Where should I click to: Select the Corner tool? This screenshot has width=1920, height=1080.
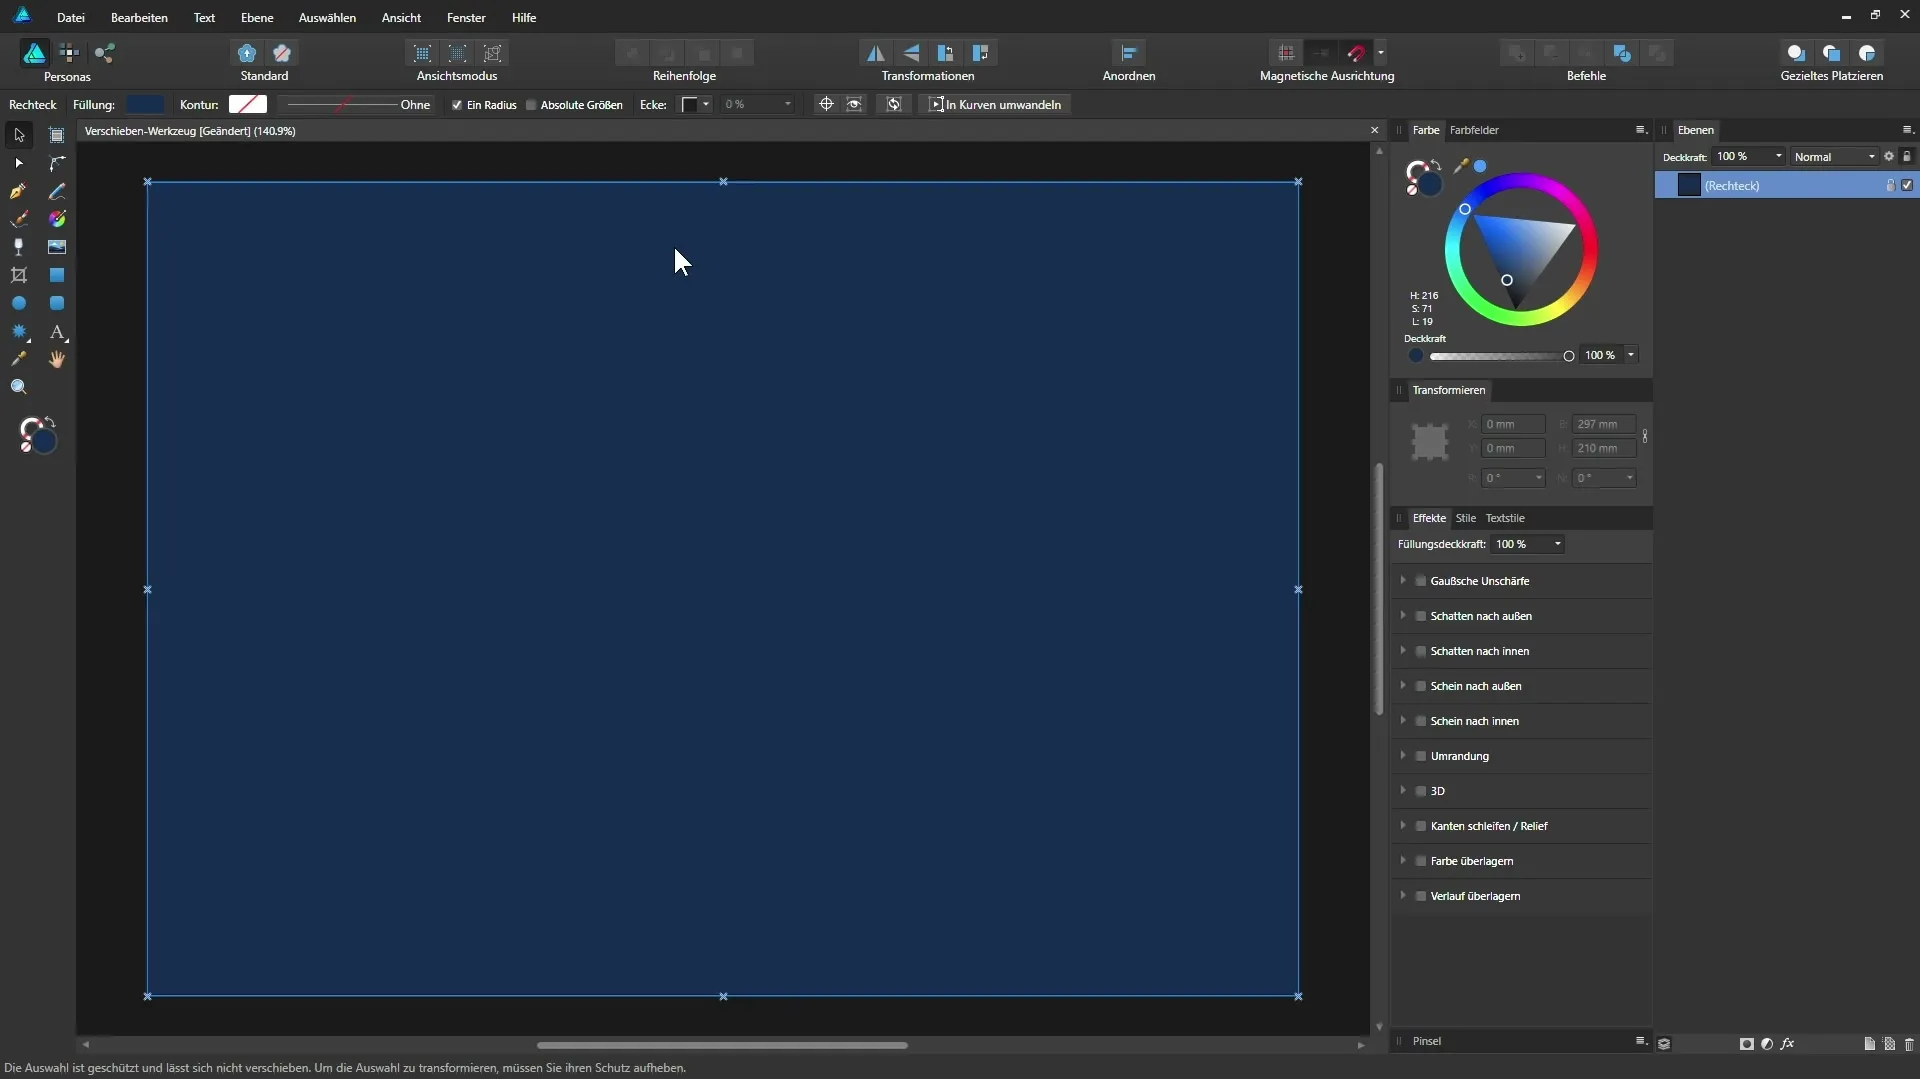point(57,163)
